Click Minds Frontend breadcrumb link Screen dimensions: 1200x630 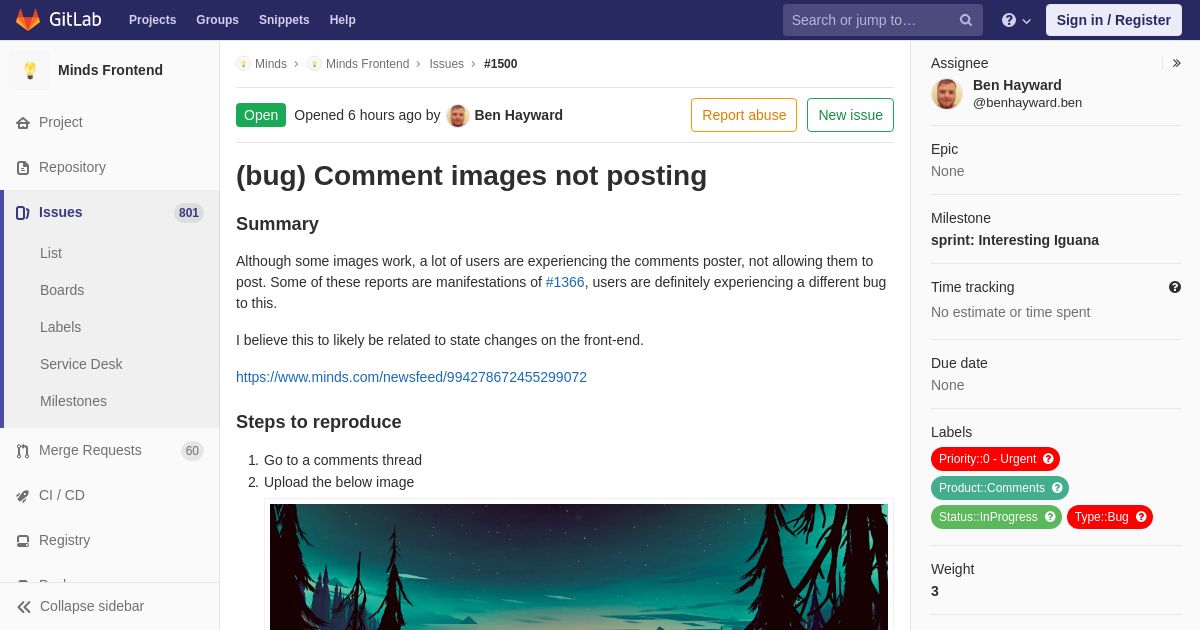(x=367, y=64)
